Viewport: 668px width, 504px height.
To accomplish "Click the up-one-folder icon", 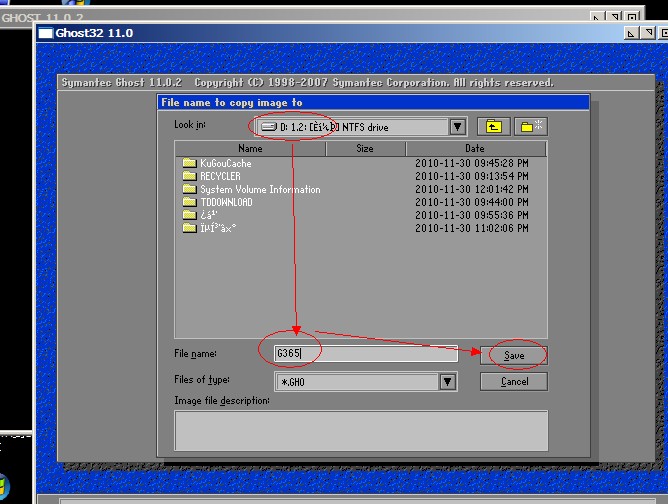I will click(x=493, y=127).
